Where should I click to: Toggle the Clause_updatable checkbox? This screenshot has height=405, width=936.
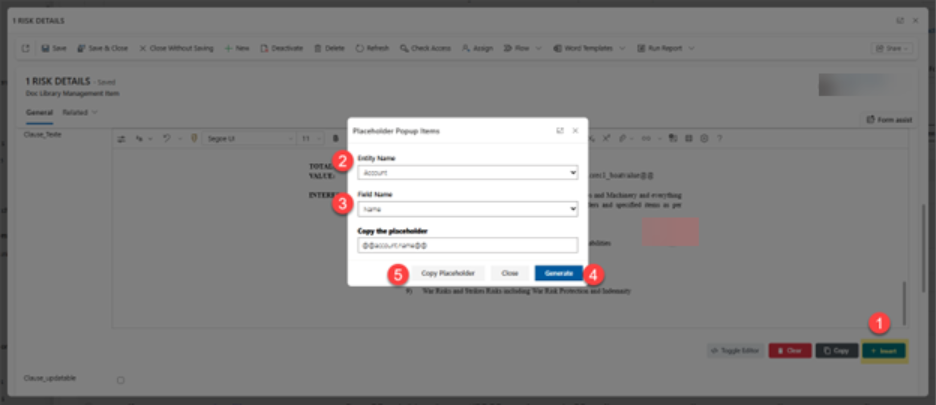coord(121,380)
